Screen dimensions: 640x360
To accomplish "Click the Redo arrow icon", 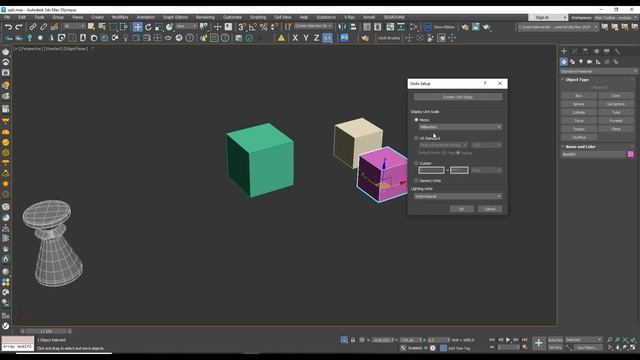I will pos(19,27).
